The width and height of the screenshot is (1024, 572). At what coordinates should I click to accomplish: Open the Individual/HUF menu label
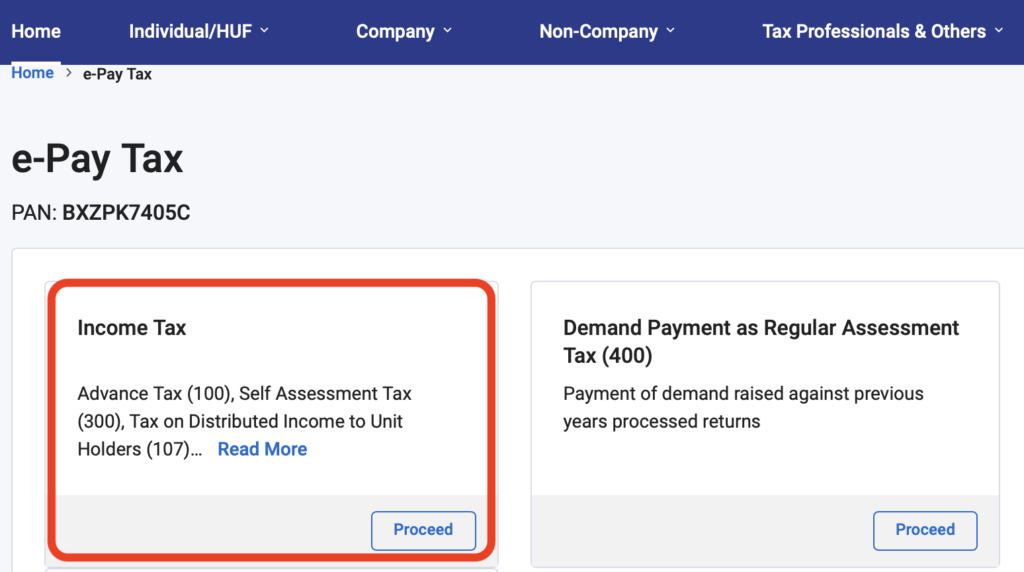[x=190, y=31]
